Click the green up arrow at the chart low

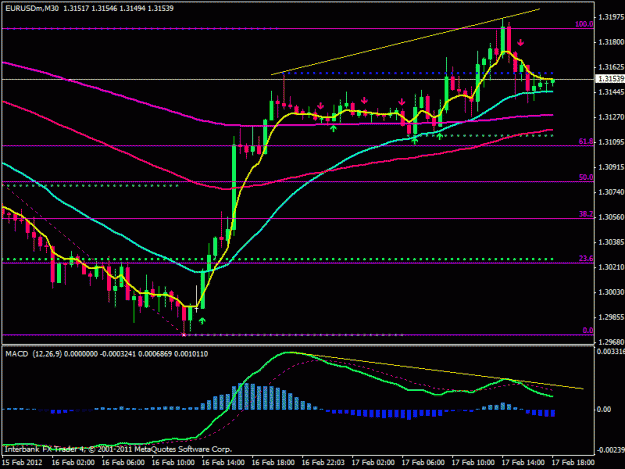(202, 320)
